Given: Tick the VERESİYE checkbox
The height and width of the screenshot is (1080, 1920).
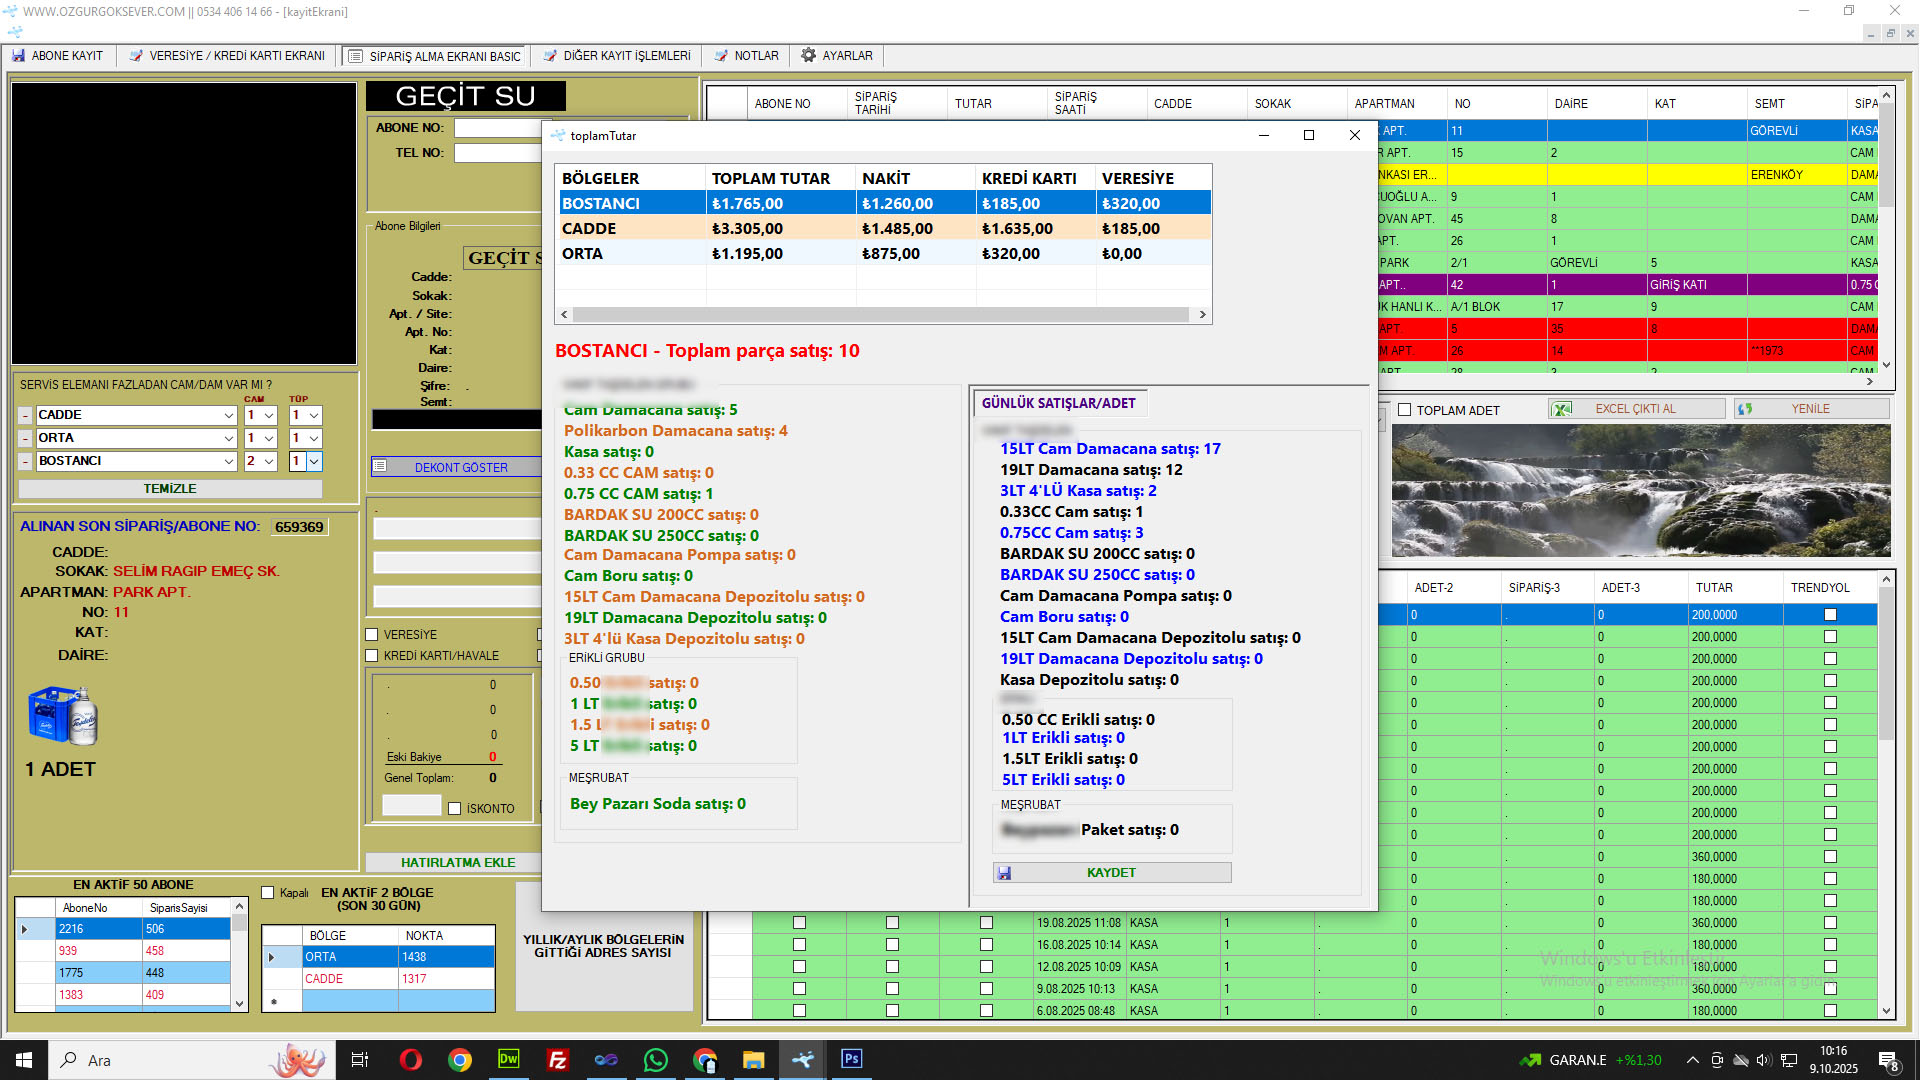Looking at the screenshot, I should [372, 635].
